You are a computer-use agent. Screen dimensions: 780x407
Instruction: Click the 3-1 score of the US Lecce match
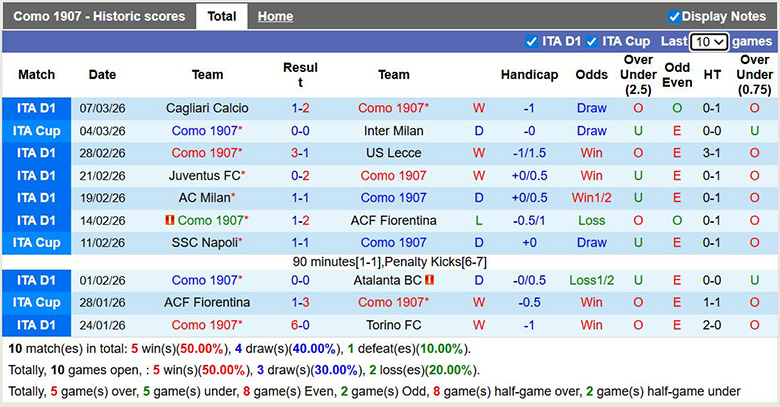(299, 153)
